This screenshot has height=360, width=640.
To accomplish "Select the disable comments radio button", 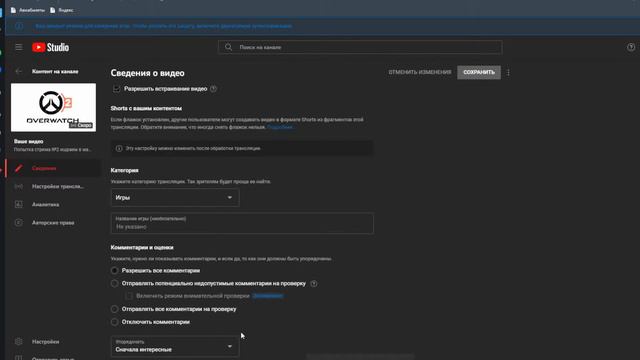I will (114, 322).
